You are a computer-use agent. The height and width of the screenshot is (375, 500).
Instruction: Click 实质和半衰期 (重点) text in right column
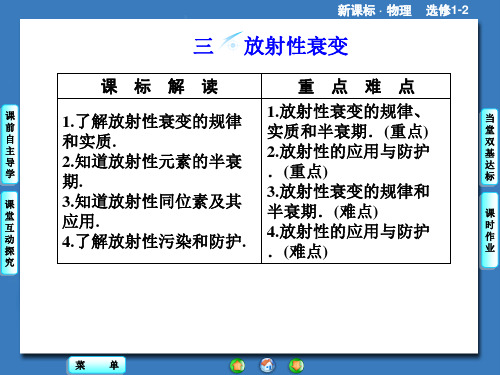coord(347,132)
